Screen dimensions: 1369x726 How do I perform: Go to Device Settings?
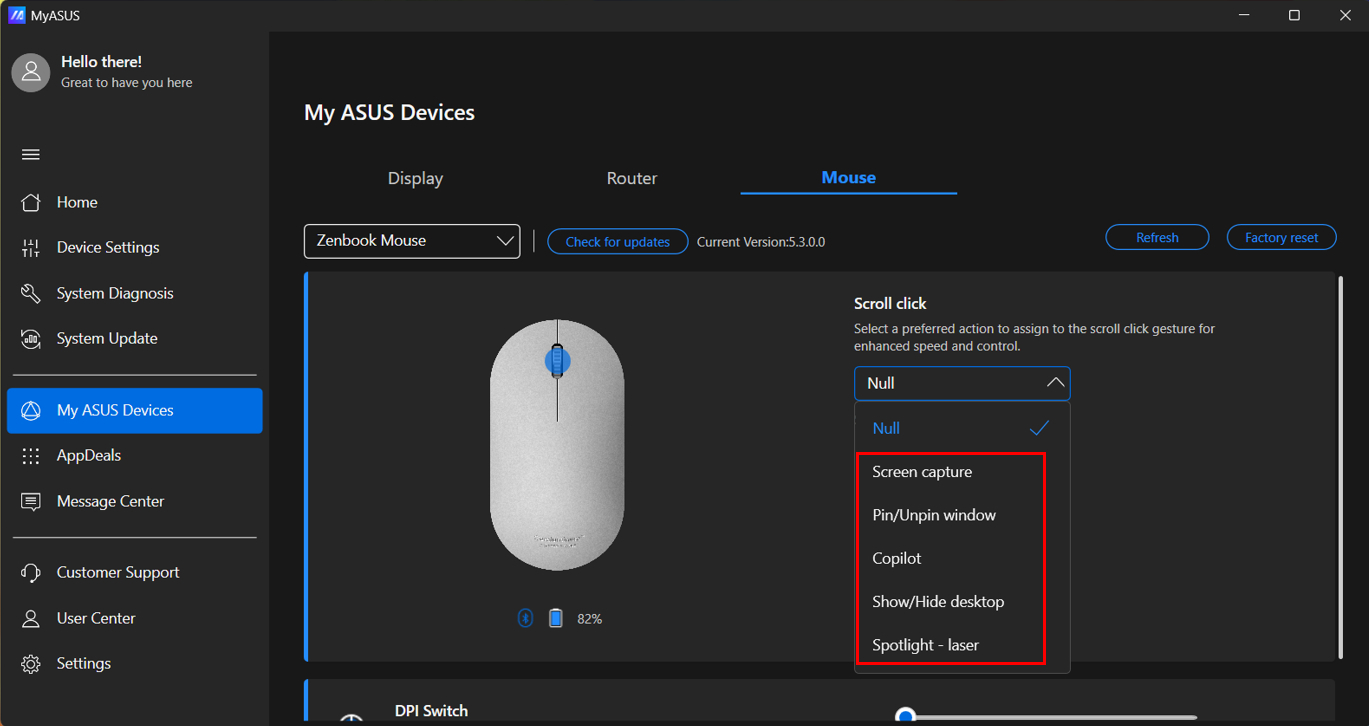point(135,248)
